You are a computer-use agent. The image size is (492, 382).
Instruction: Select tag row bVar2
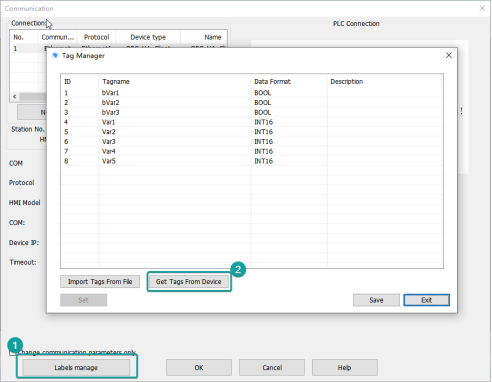click(252, 102)
